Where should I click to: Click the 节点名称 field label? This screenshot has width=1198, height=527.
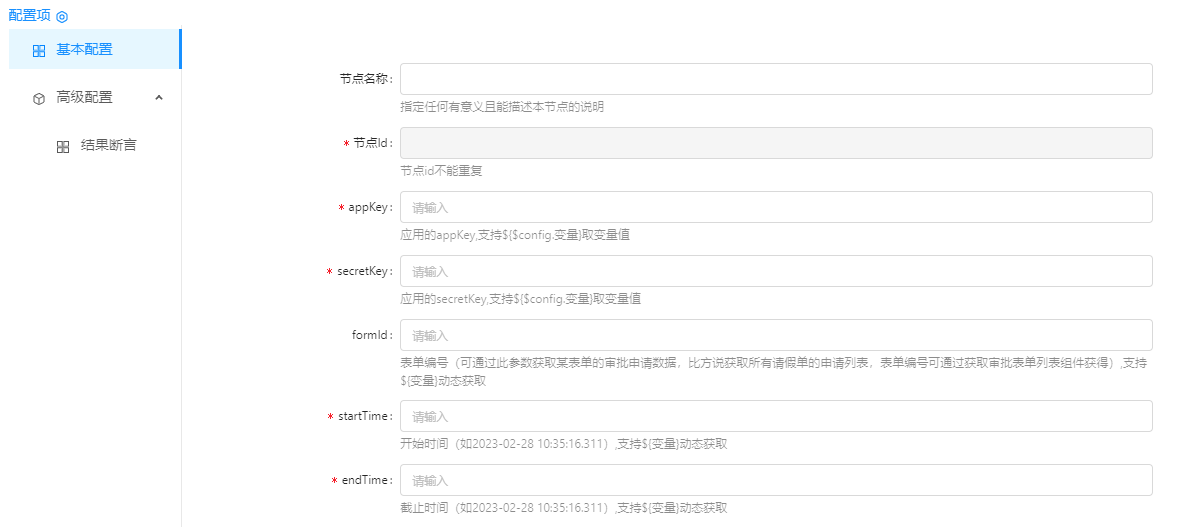(x=366, y=79)
